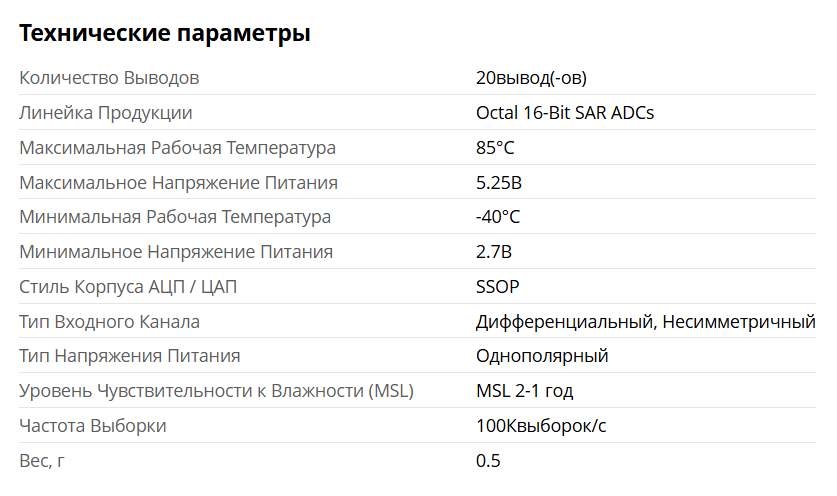Screen dimensions: 837x496
Task: Click the 'Однополярный' supply type value
Action: pos(542,356)
